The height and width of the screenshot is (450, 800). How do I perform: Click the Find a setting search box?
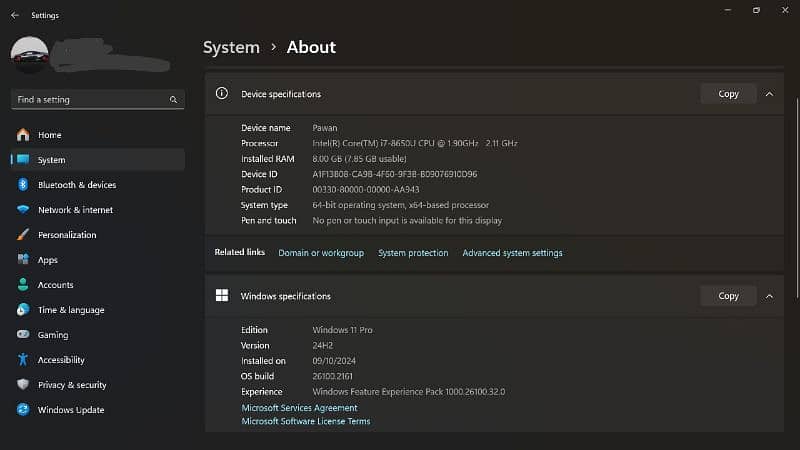pyautogui.click(x=90, y=100)
